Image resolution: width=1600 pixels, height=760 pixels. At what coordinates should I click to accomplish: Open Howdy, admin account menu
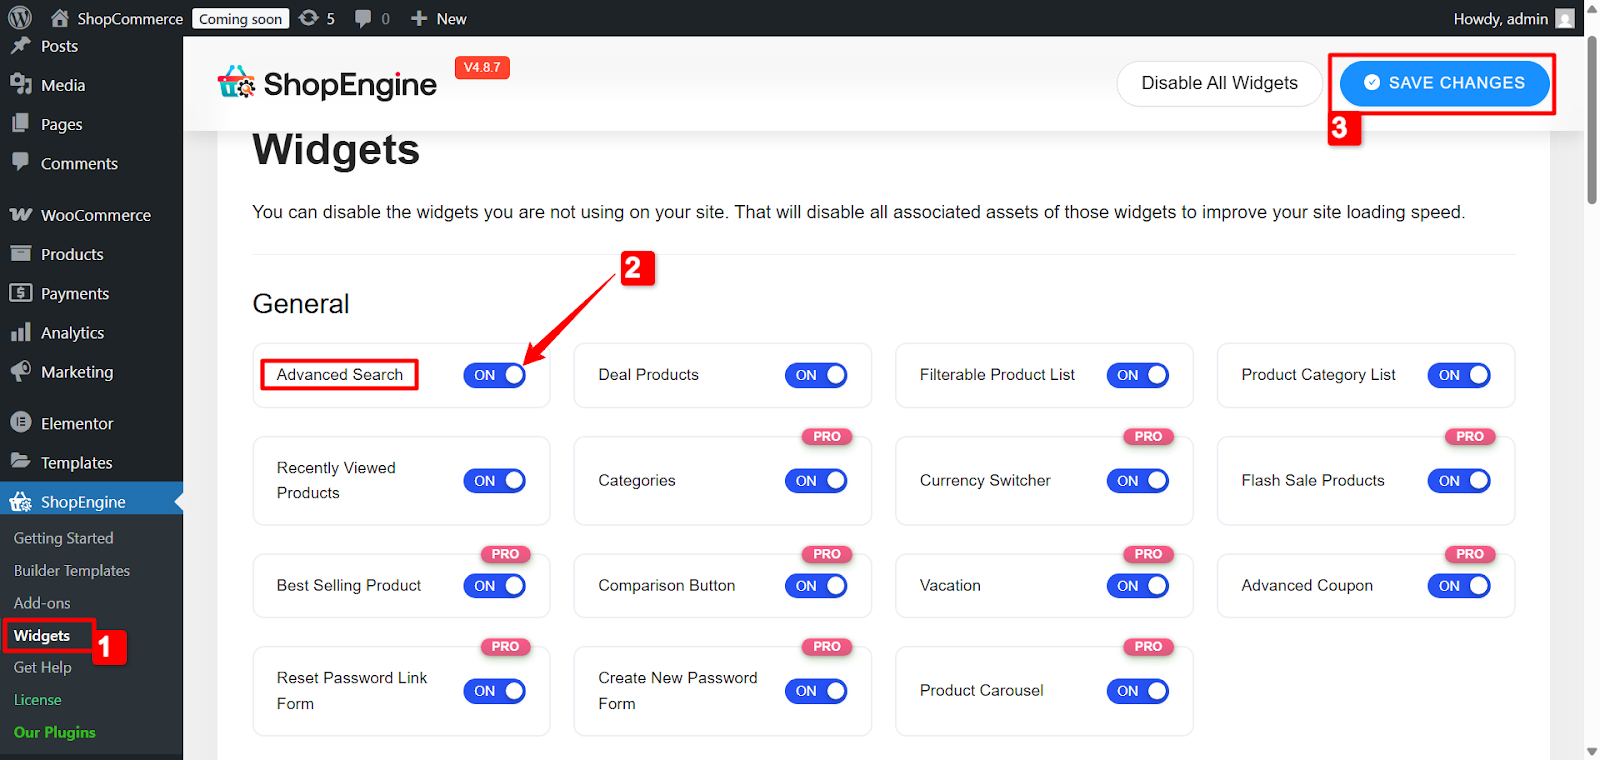click(1500, 19)
